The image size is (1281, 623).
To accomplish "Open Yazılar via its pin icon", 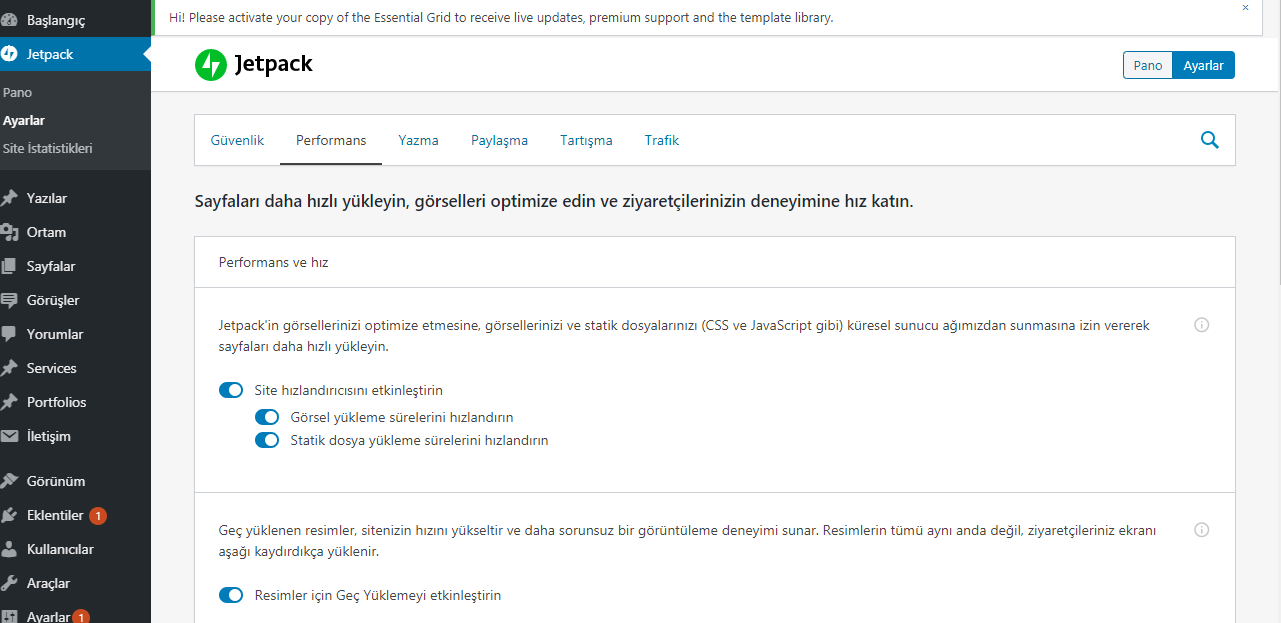I will tap(10, 198).
